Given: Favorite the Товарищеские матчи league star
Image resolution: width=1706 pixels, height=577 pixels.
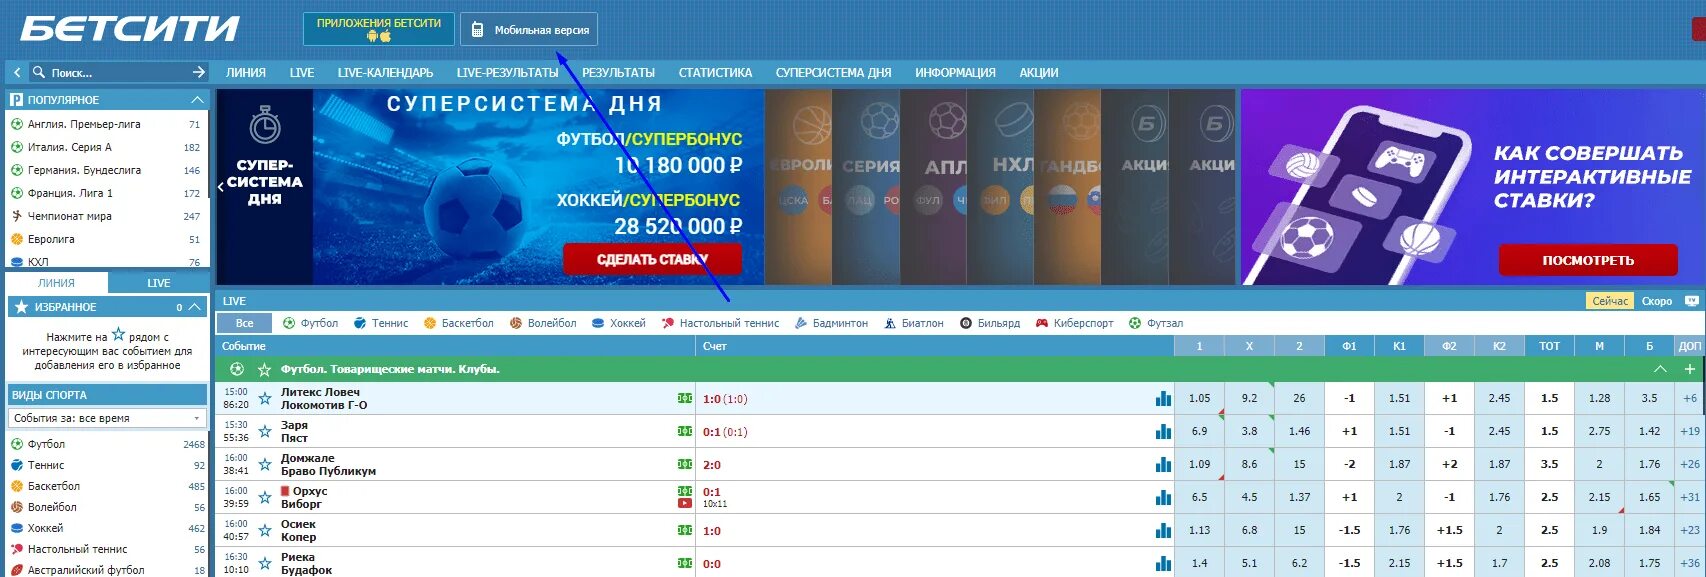Looking at the screenshot, I should pyautogui.click(x=264, y=369).
